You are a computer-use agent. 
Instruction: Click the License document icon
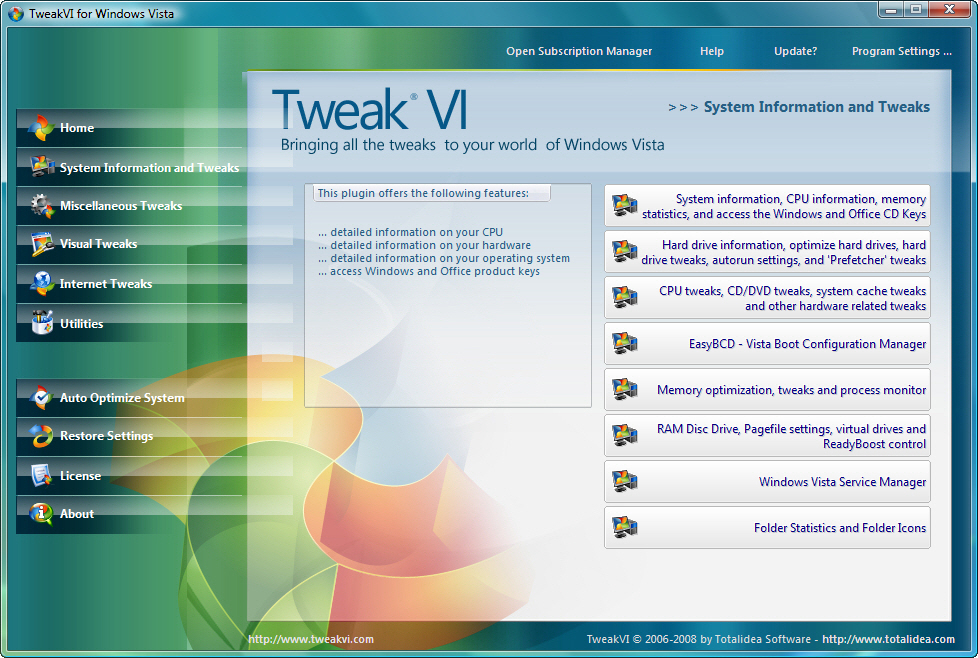(42, 476)
